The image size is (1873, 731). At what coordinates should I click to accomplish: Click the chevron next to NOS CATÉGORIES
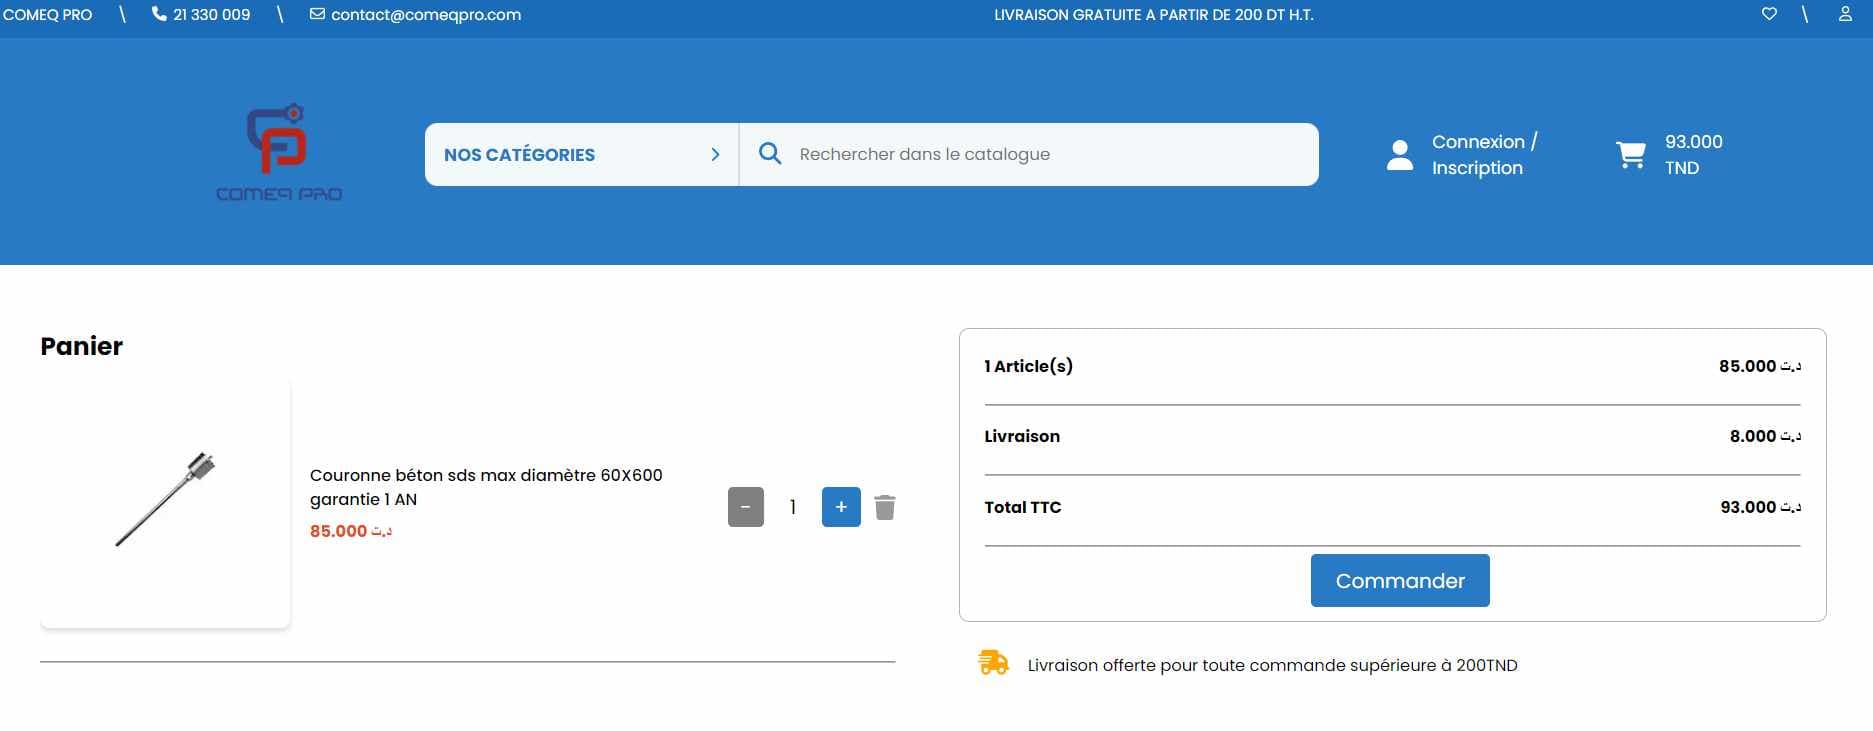[x=715, y=154]
